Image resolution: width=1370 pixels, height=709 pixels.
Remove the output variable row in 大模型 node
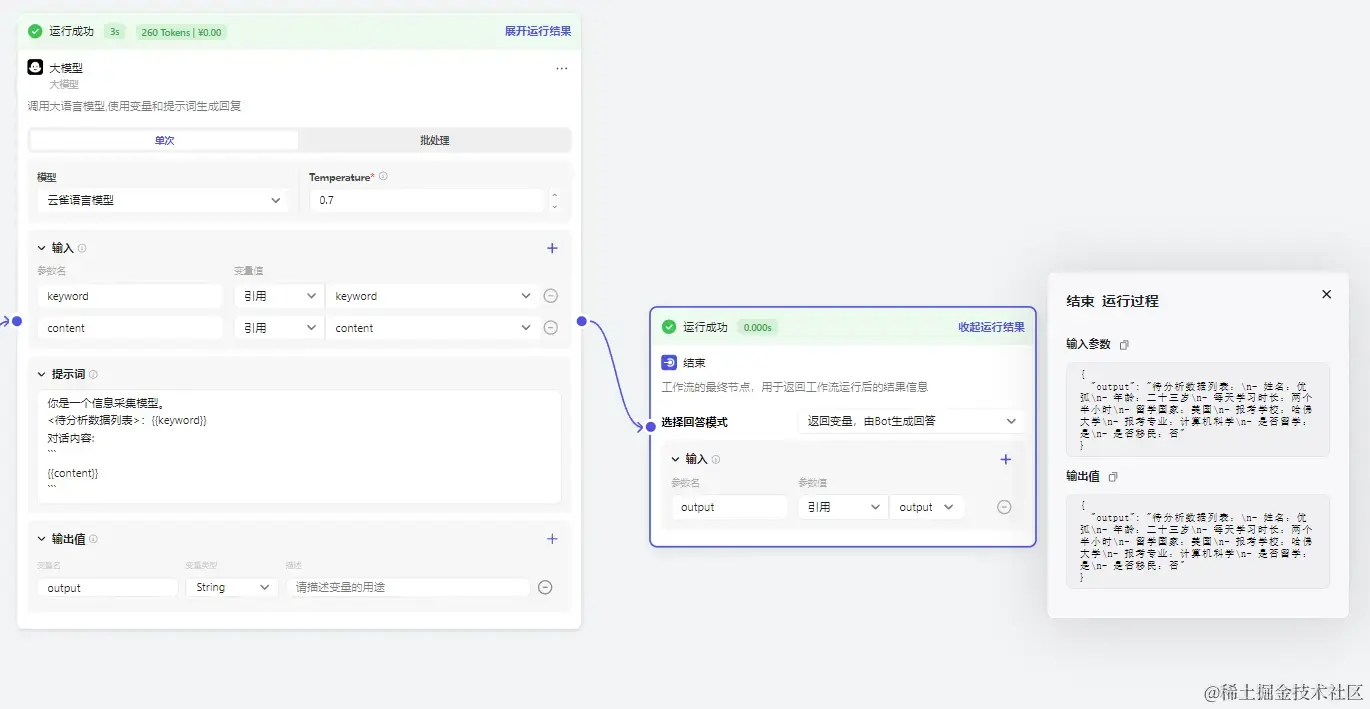coord(545,588)
